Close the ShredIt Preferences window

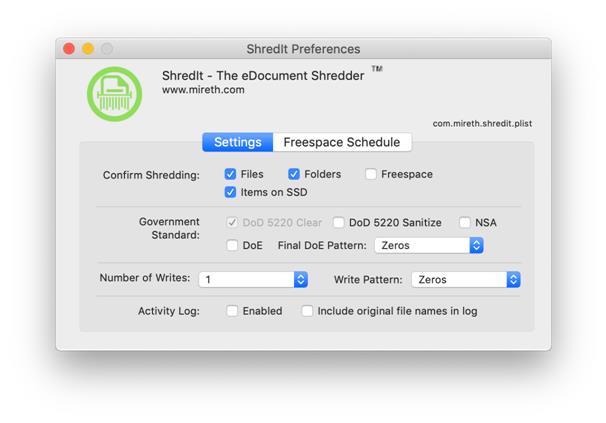click(x=69, y=49)
